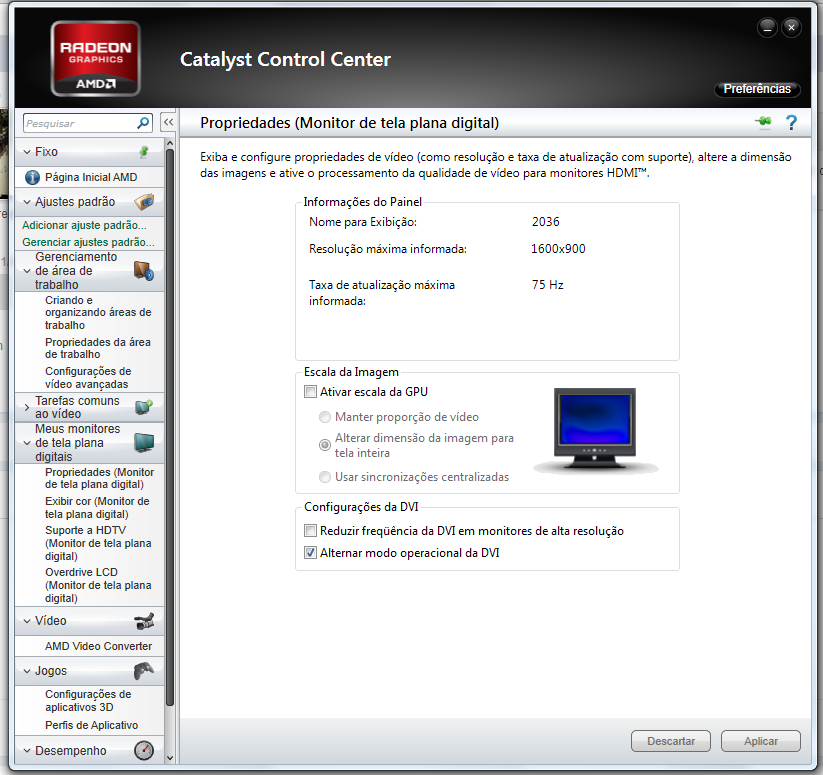Click the 75 Hz refresh rate value
The width and height of the screenshot is (823, 775).
(547, 285)
